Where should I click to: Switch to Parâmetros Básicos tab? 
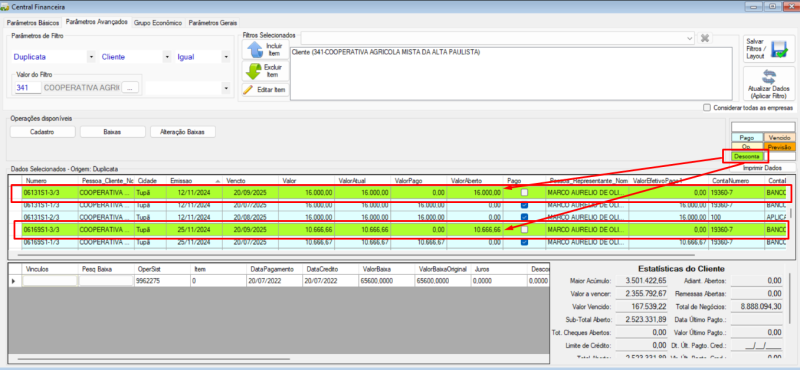pos(33,23)
